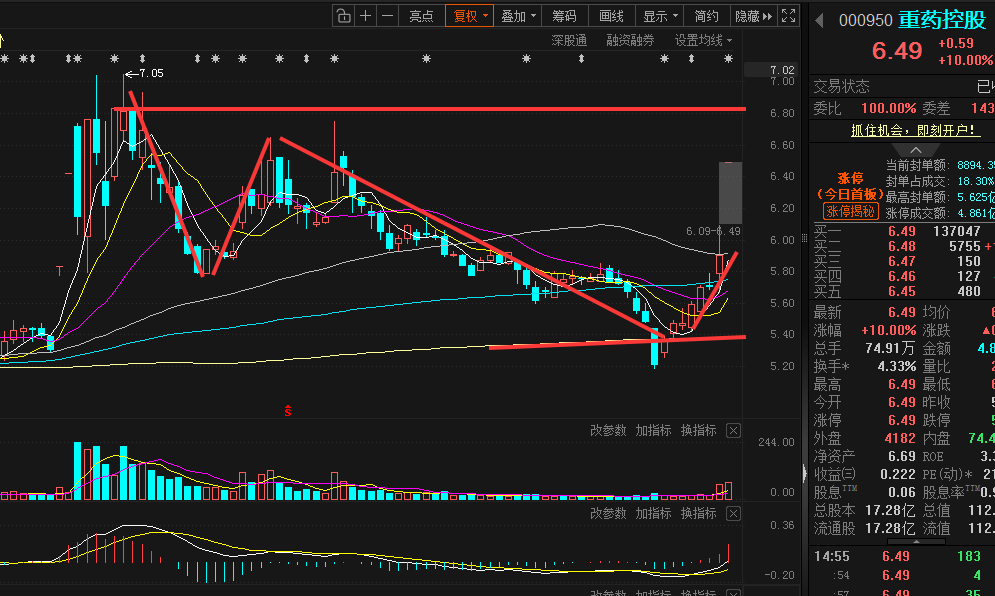This screenshot has width=995, height=596.
Task: Toggle 筹码 chip distribution display
Action: coord(564,16)
